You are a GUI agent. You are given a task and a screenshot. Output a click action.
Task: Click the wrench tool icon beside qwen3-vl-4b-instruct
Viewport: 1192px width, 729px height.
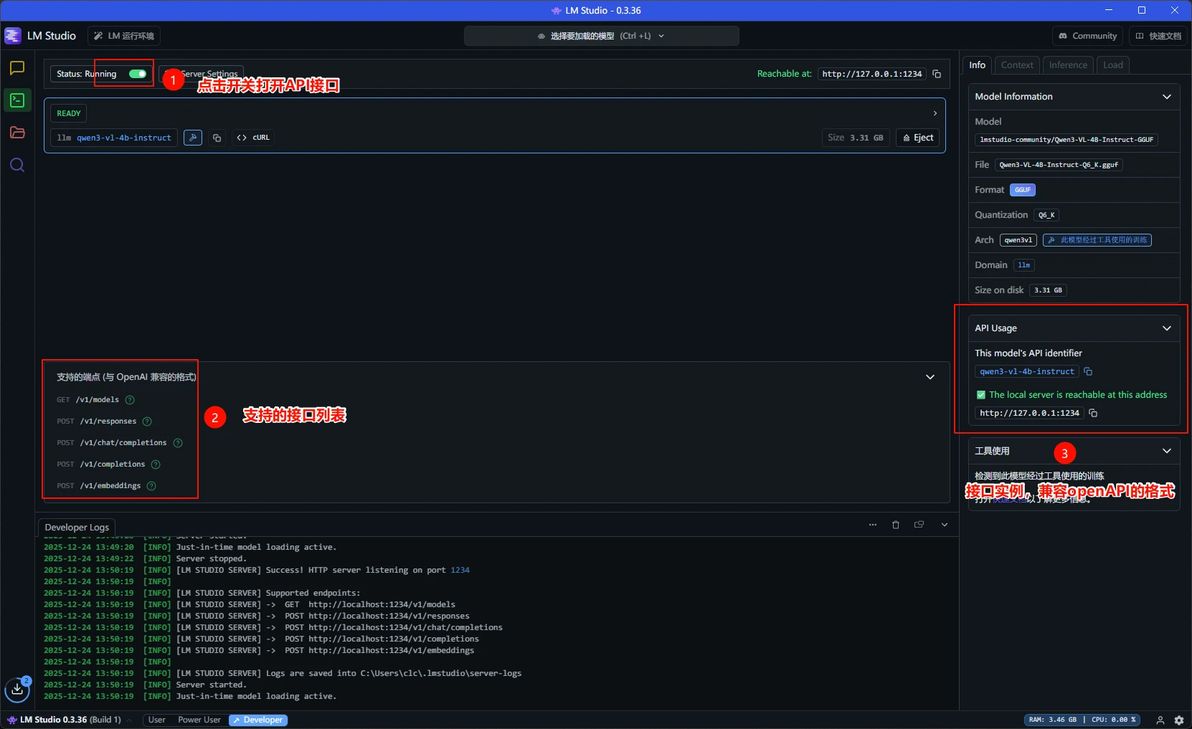(192, 138)
